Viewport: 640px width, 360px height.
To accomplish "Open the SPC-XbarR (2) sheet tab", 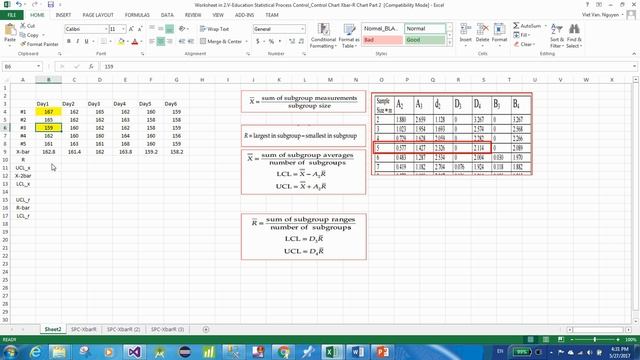I will click(x=123, y=329).
